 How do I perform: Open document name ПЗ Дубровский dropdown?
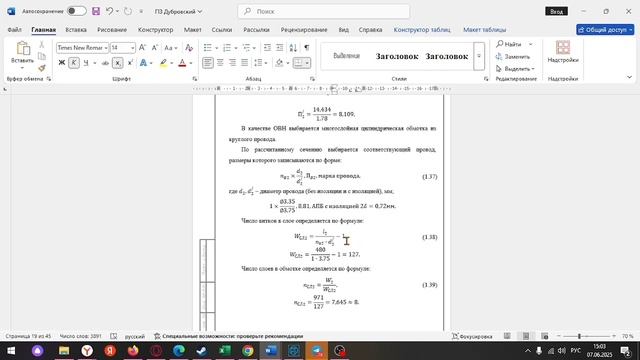tap(178, 11)
